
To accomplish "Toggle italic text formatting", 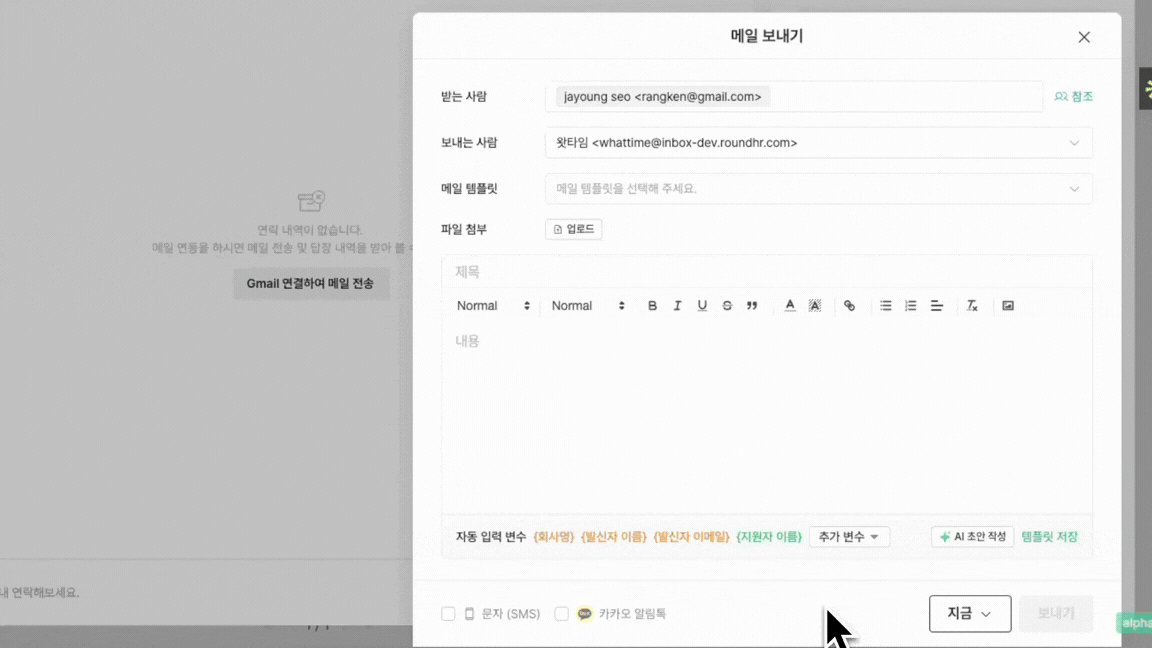I will [677, 306].
